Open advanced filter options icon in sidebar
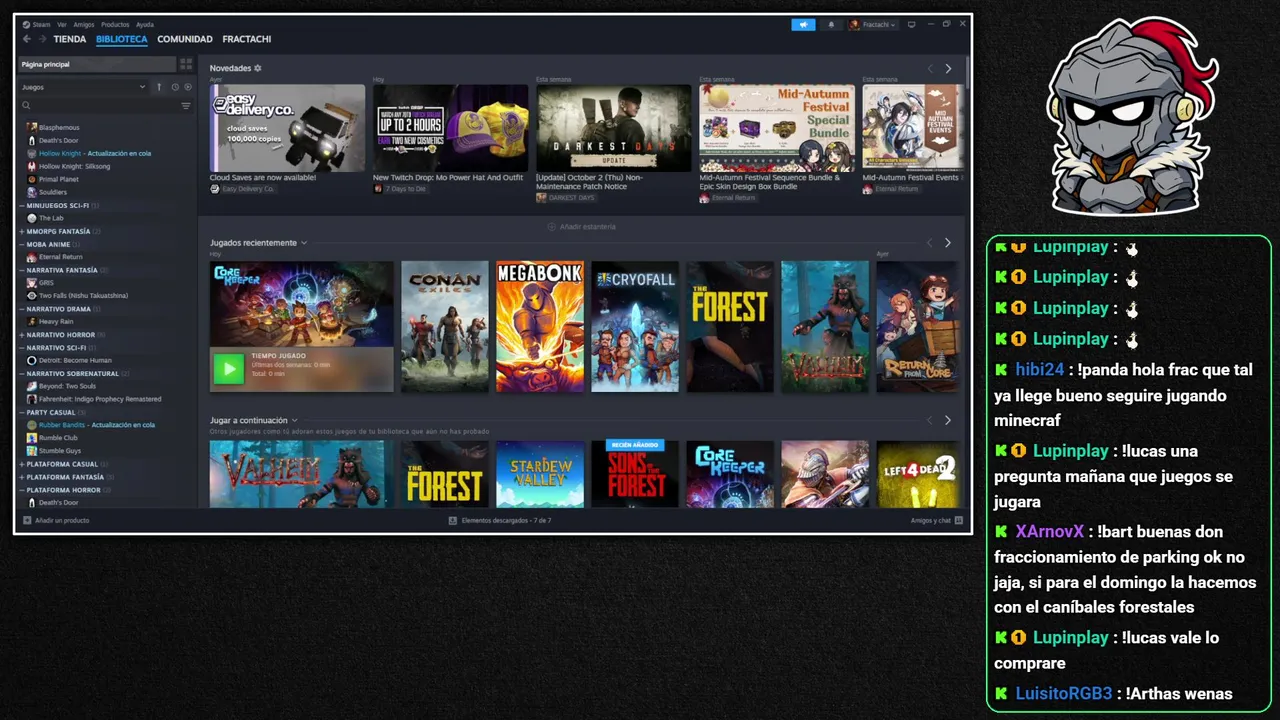The image size is (1280, 720). [x=186, y=106]
